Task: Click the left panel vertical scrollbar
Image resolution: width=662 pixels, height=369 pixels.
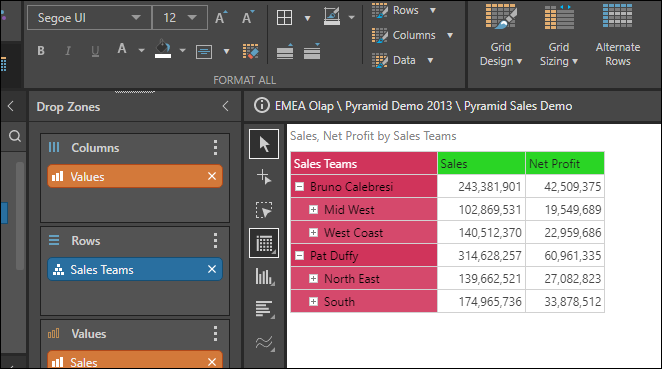Action: coord(19,215)
